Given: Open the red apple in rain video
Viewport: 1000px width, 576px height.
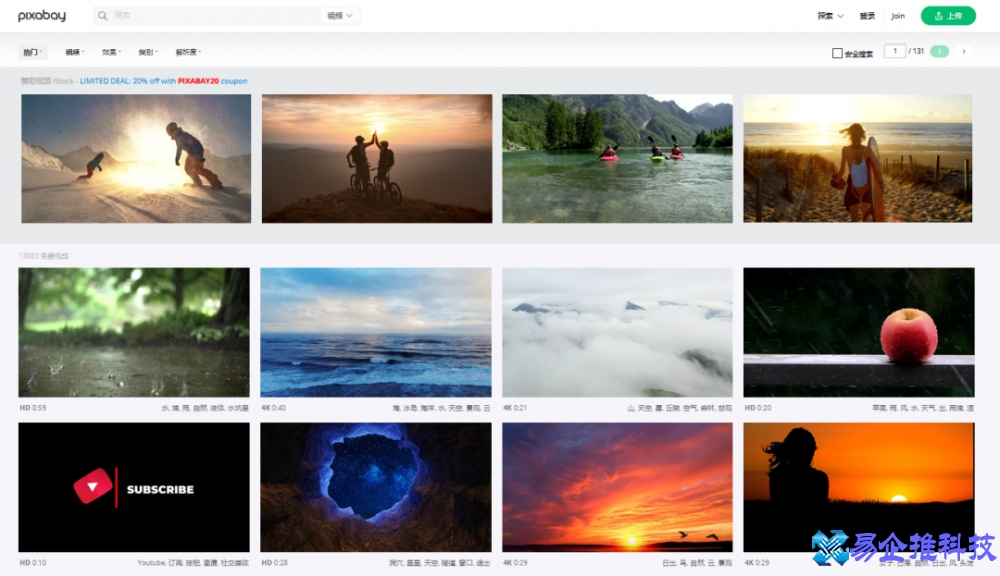Looking at the screenshot, I should coord(858,332).
